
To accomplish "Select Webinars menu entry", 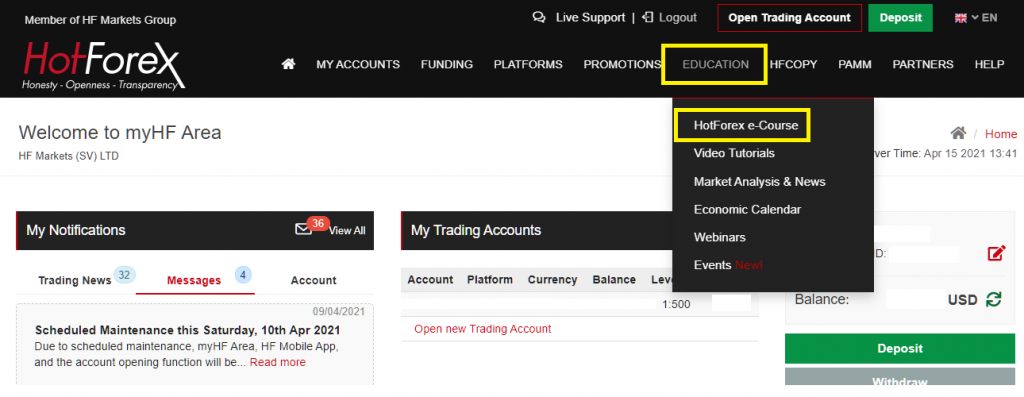I will (x=719, y=237).
